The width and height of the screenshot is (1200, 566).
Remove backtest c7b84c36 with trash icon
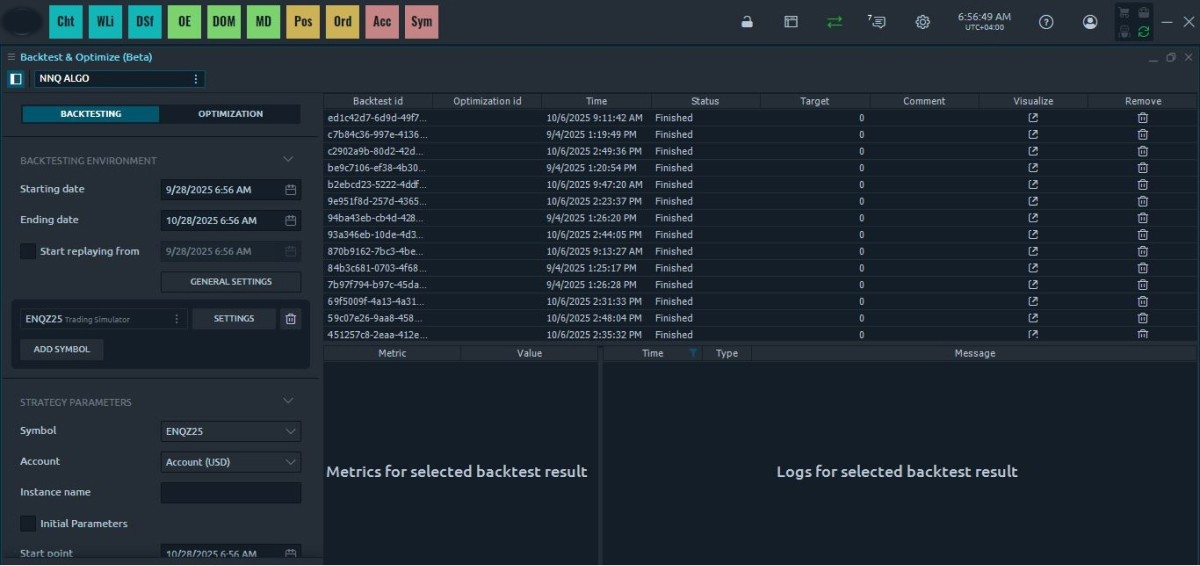point(1142,135)
